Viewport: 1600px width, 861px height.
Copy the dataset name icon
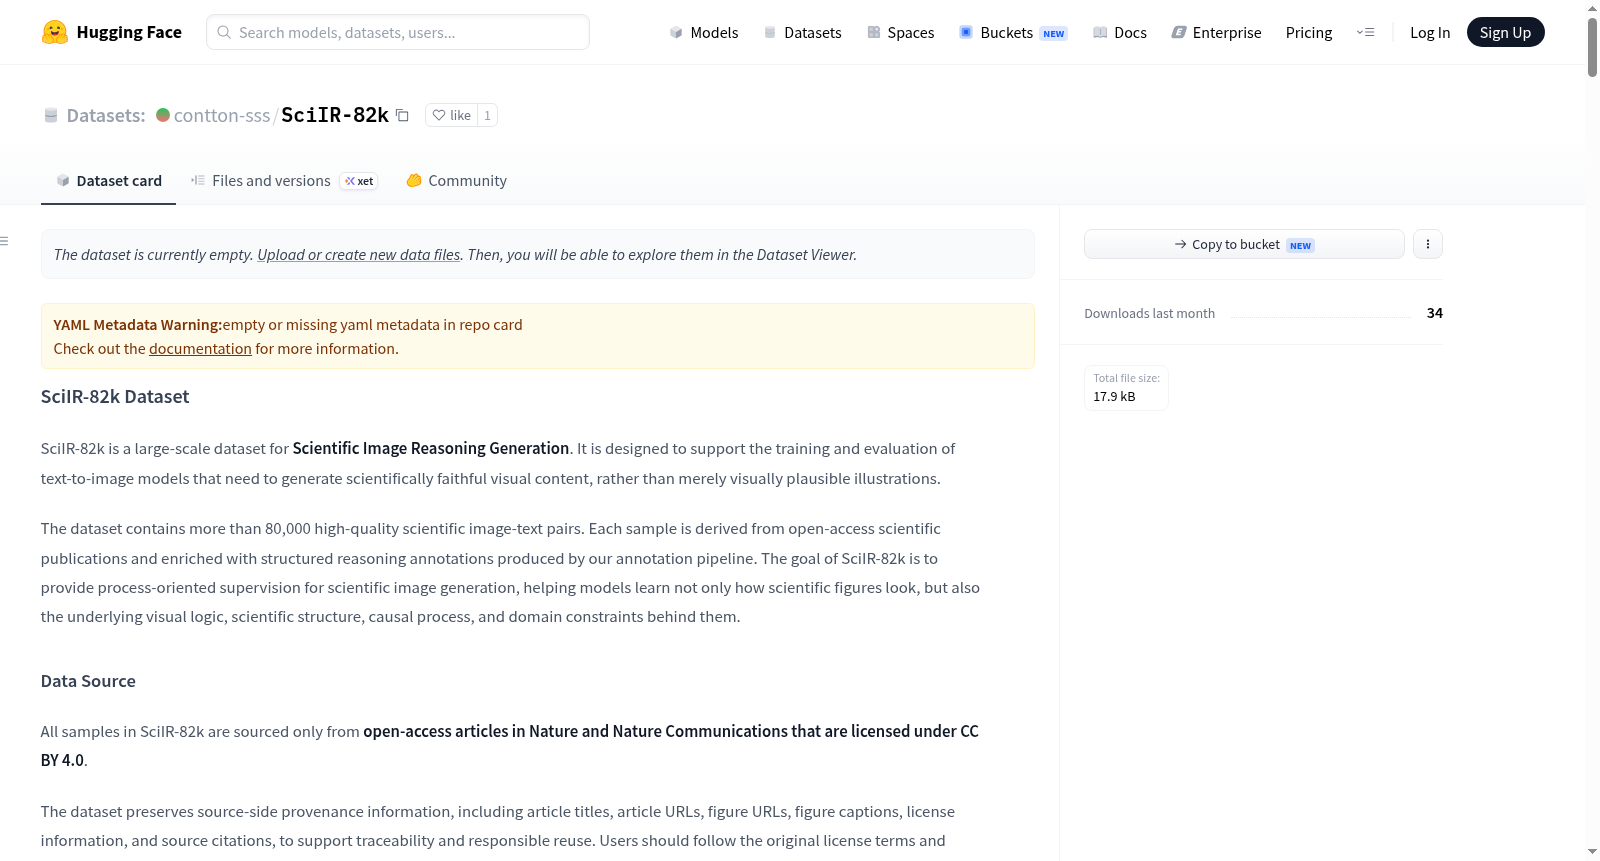point(402,115)
